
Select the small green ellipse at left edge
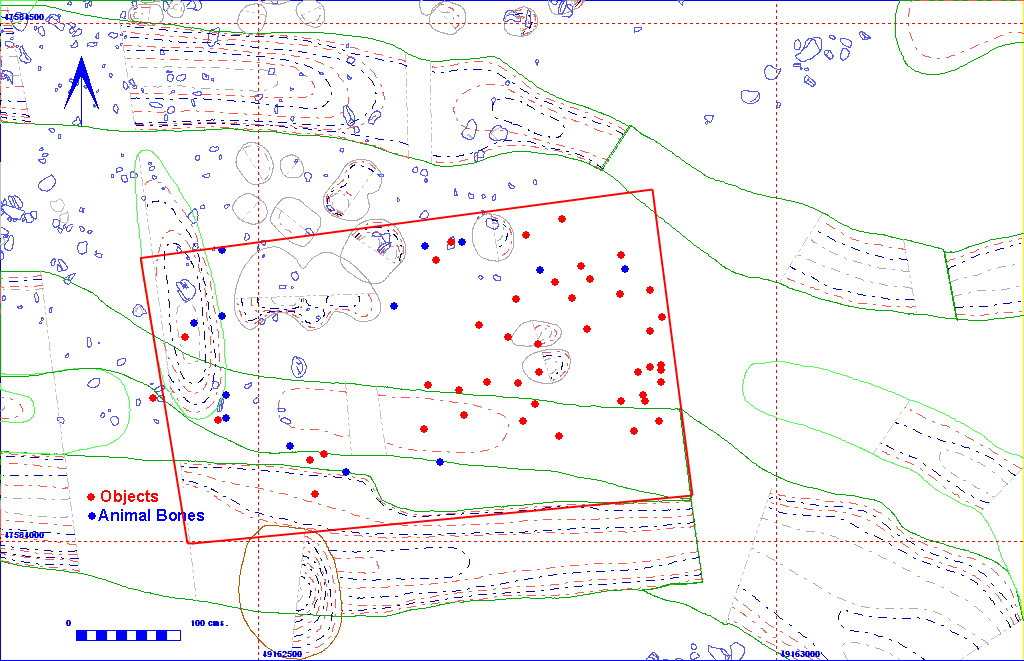15,407
